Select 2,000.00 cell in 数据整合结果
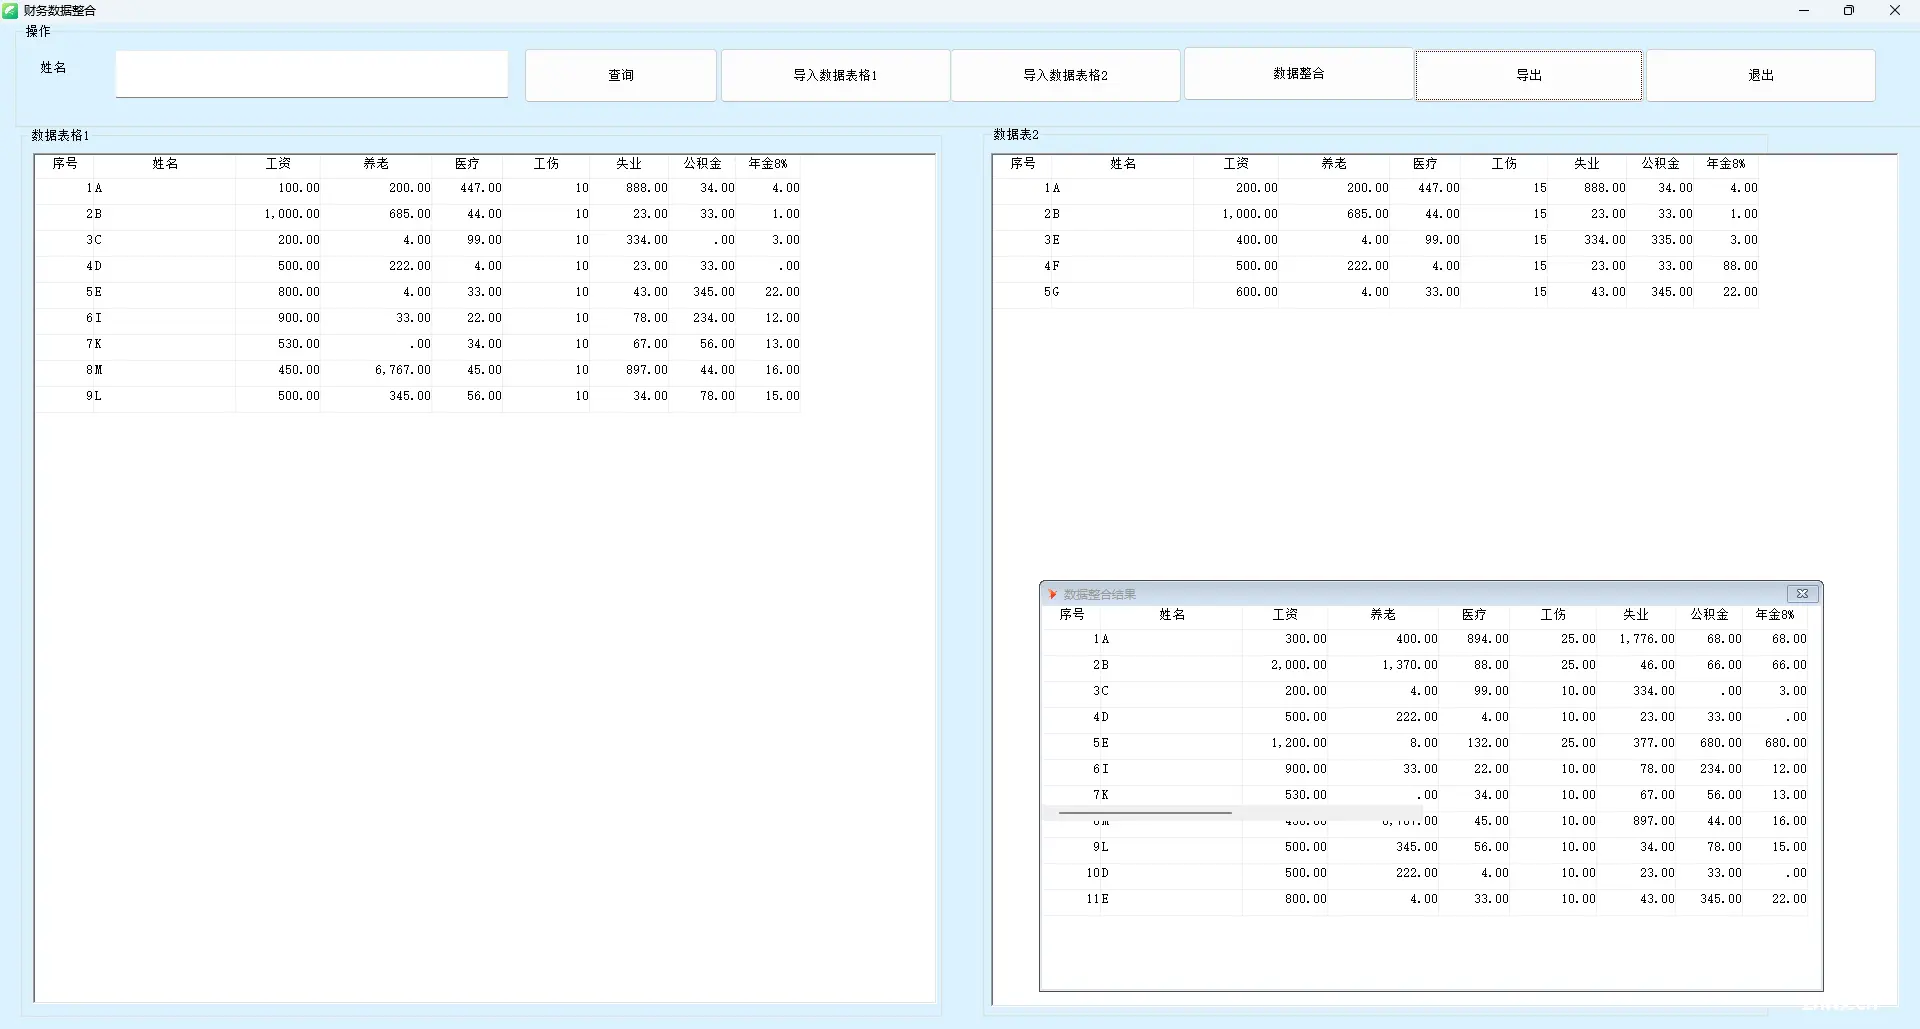1920x1029 pixels. [1285, 665]
